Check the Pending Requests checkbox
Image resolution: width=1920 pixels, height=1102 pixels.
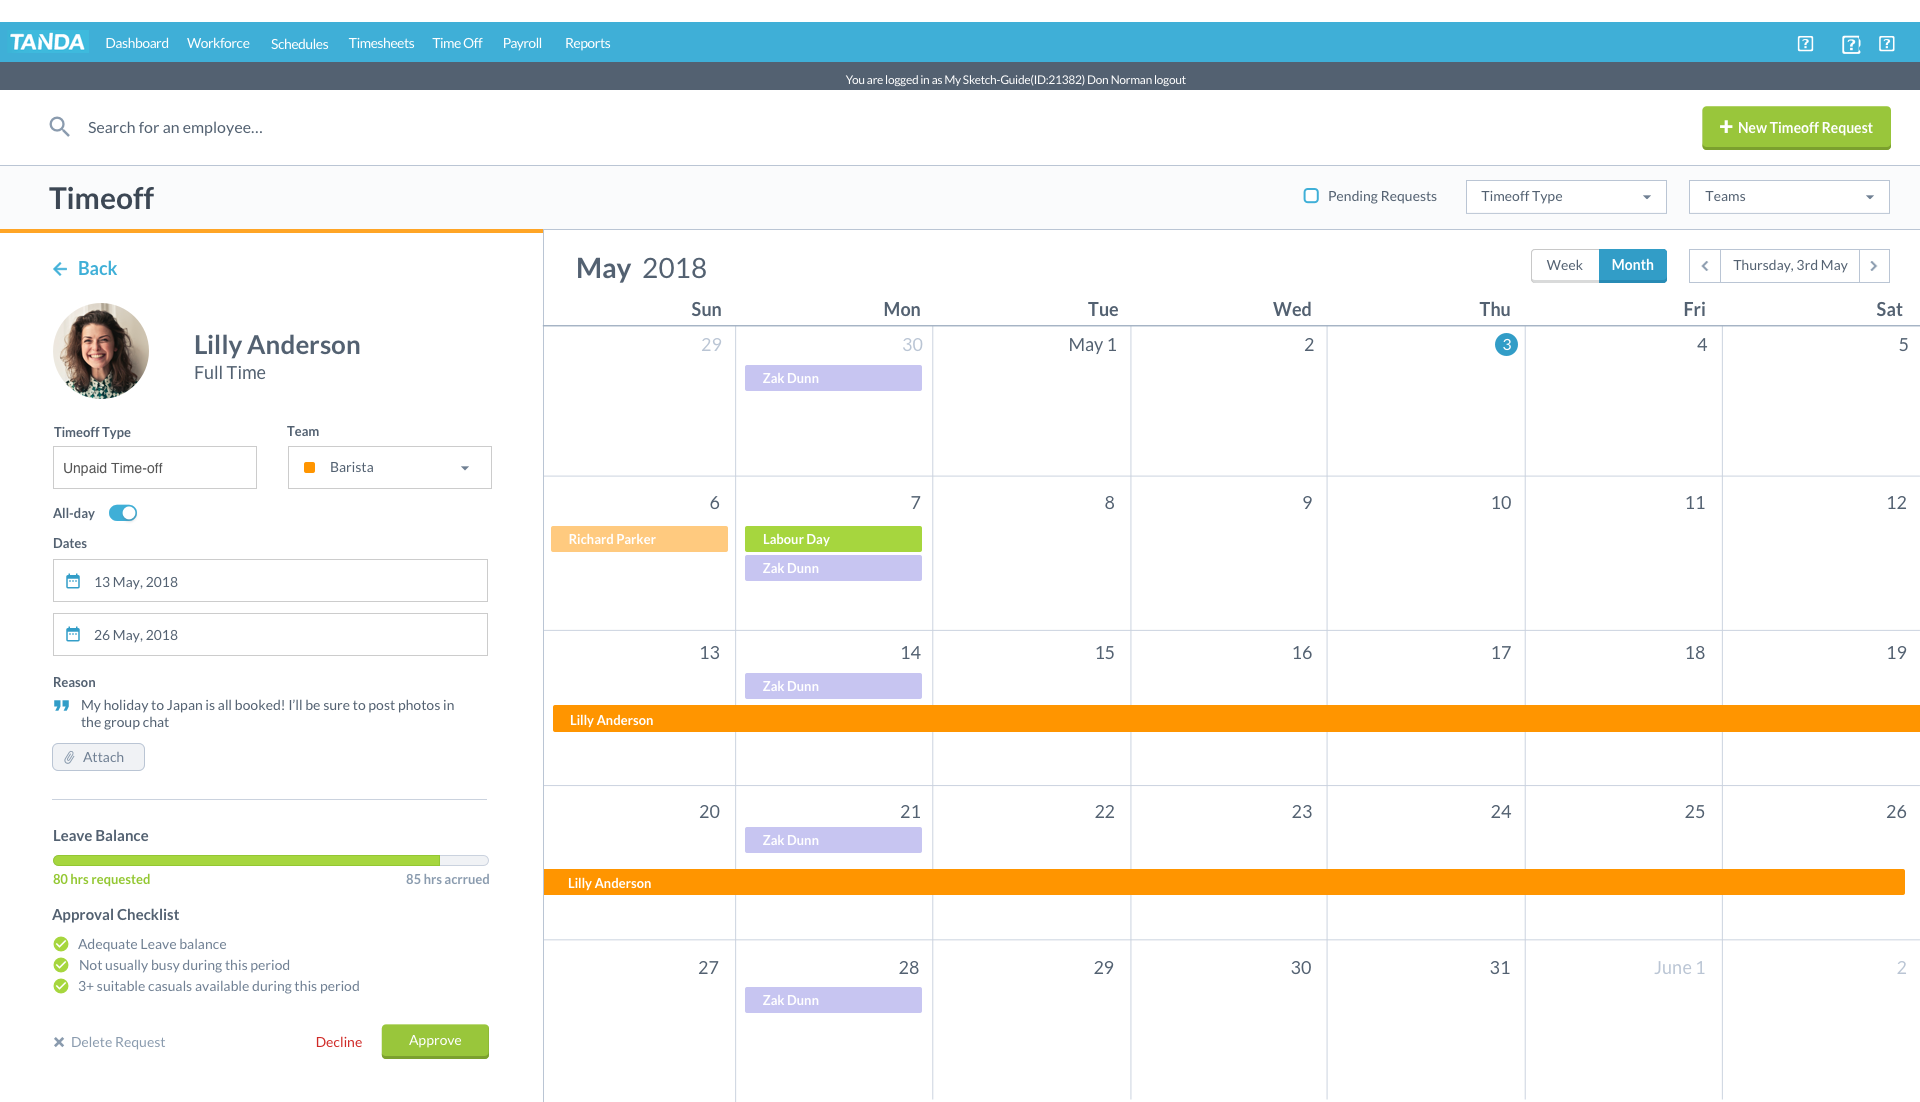(1311, 196)
